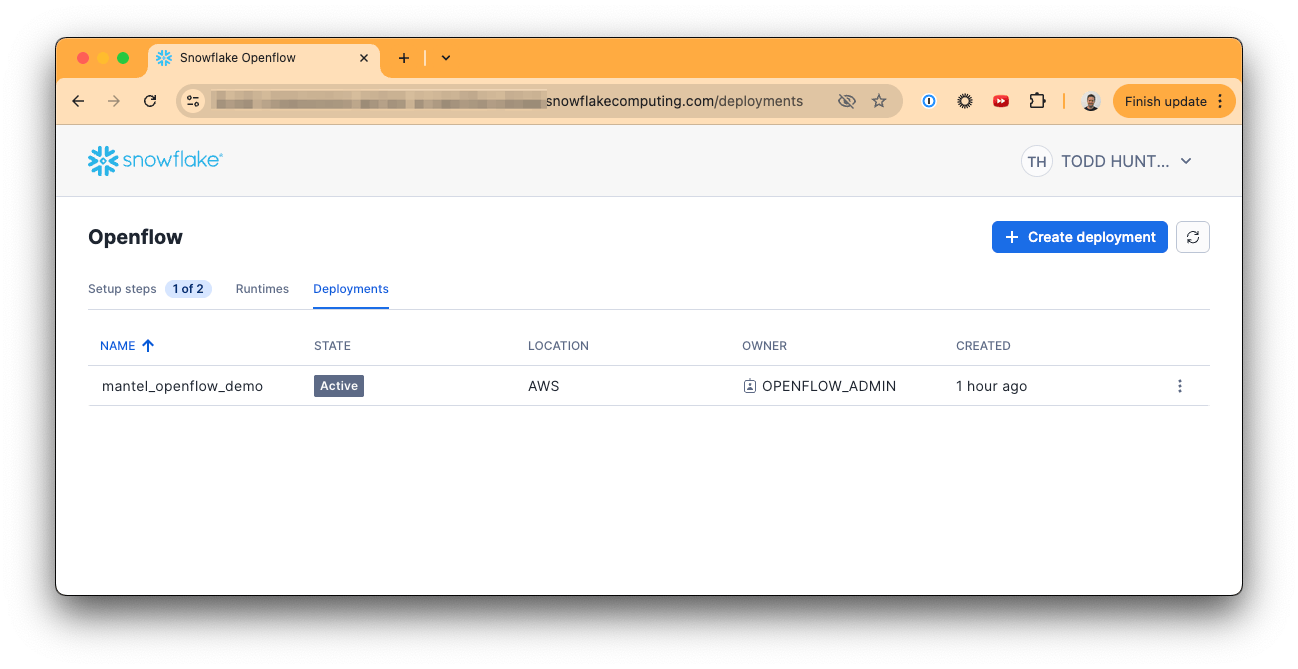1298x669 pixels.
Task: Click the Active state badge
Action: (x=339, y=386)
